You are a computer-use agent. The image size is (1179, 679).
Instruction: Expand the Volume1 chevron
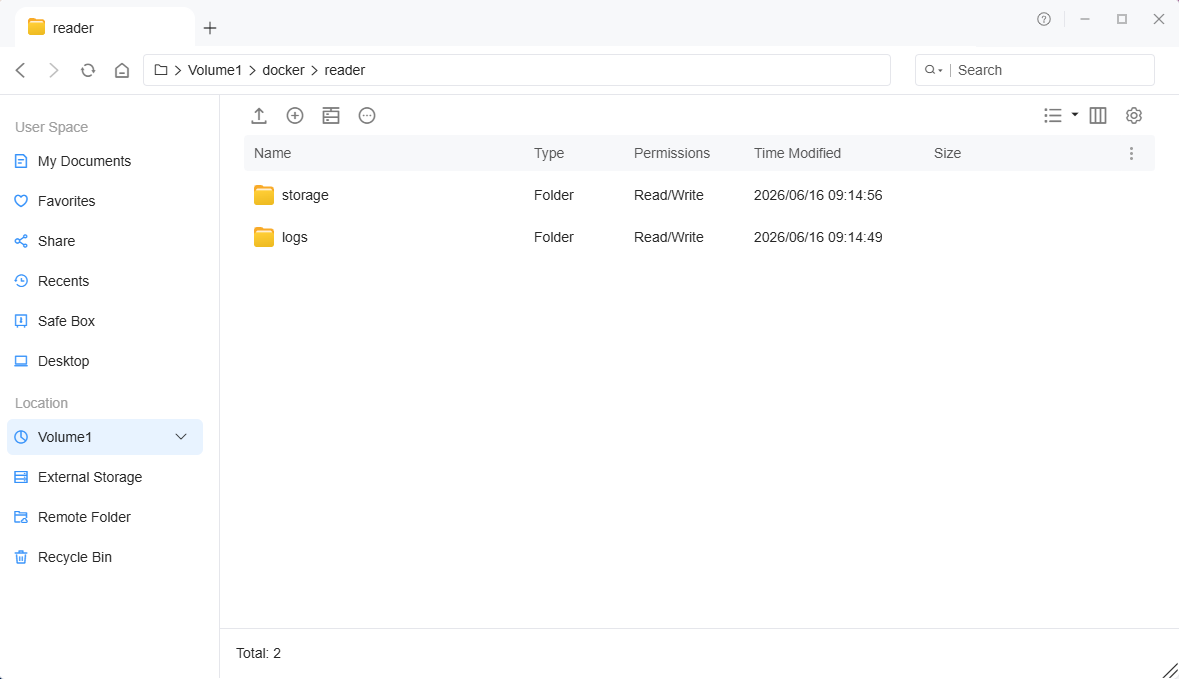(x=181, y=437)
